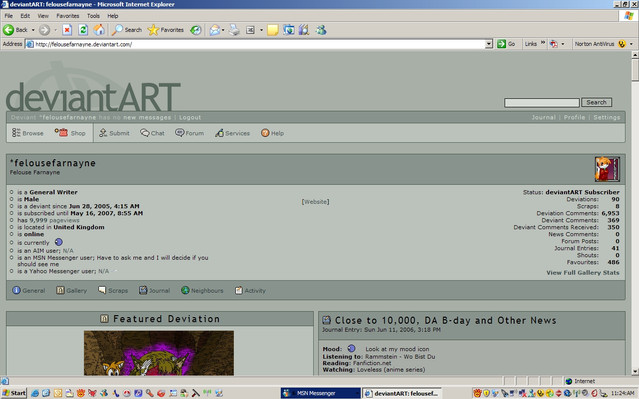Click the History toolbar icon
The height and width of the screenshot is (399, 639).
(196, 30)
